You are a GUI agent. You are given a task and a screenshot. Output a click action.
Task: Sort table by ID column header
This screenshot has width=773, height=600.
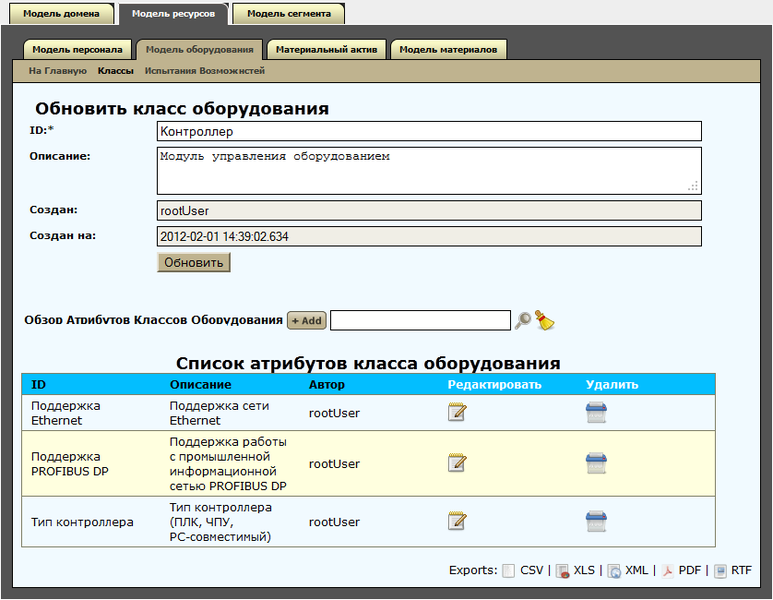tap(38, 385)
